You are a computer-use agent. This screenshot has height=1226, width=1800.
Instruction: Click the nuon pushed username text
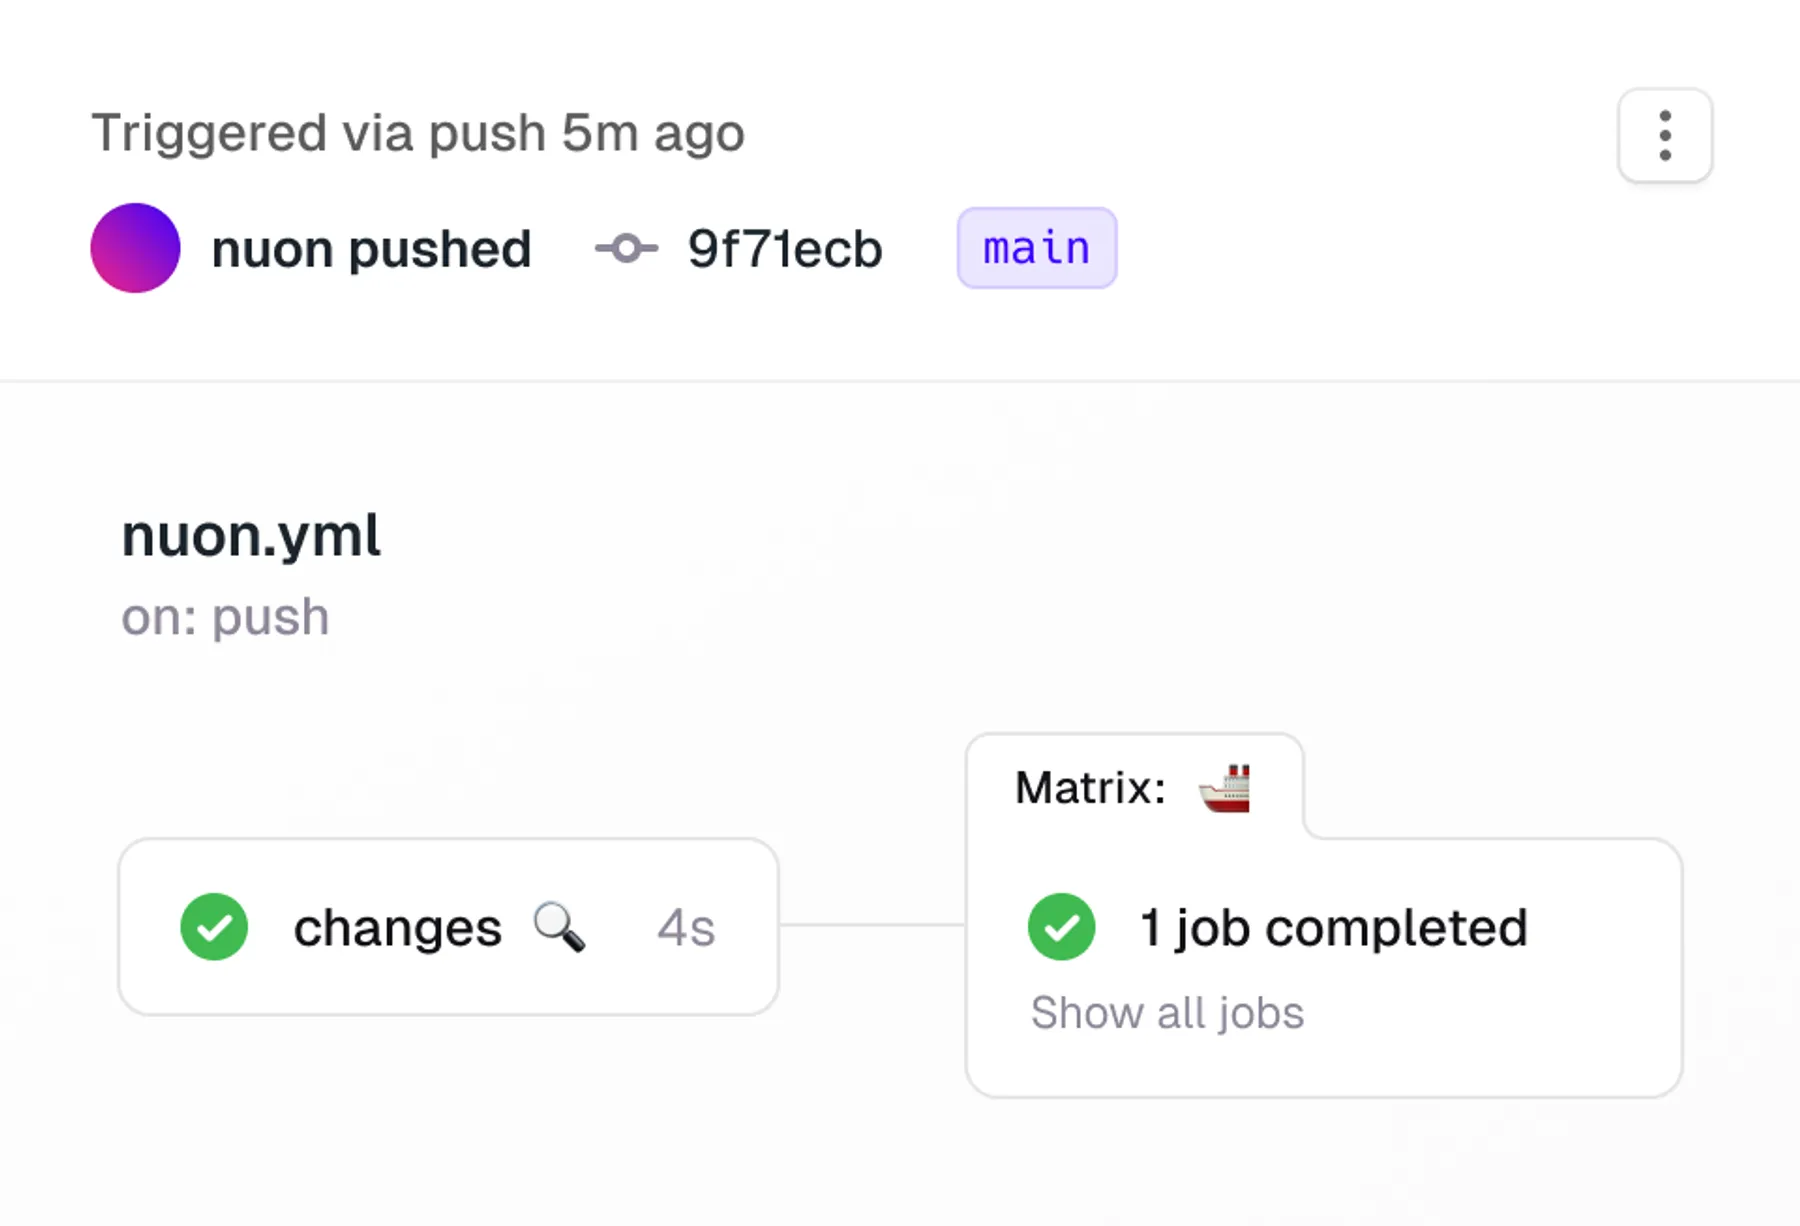click(371, 249)
